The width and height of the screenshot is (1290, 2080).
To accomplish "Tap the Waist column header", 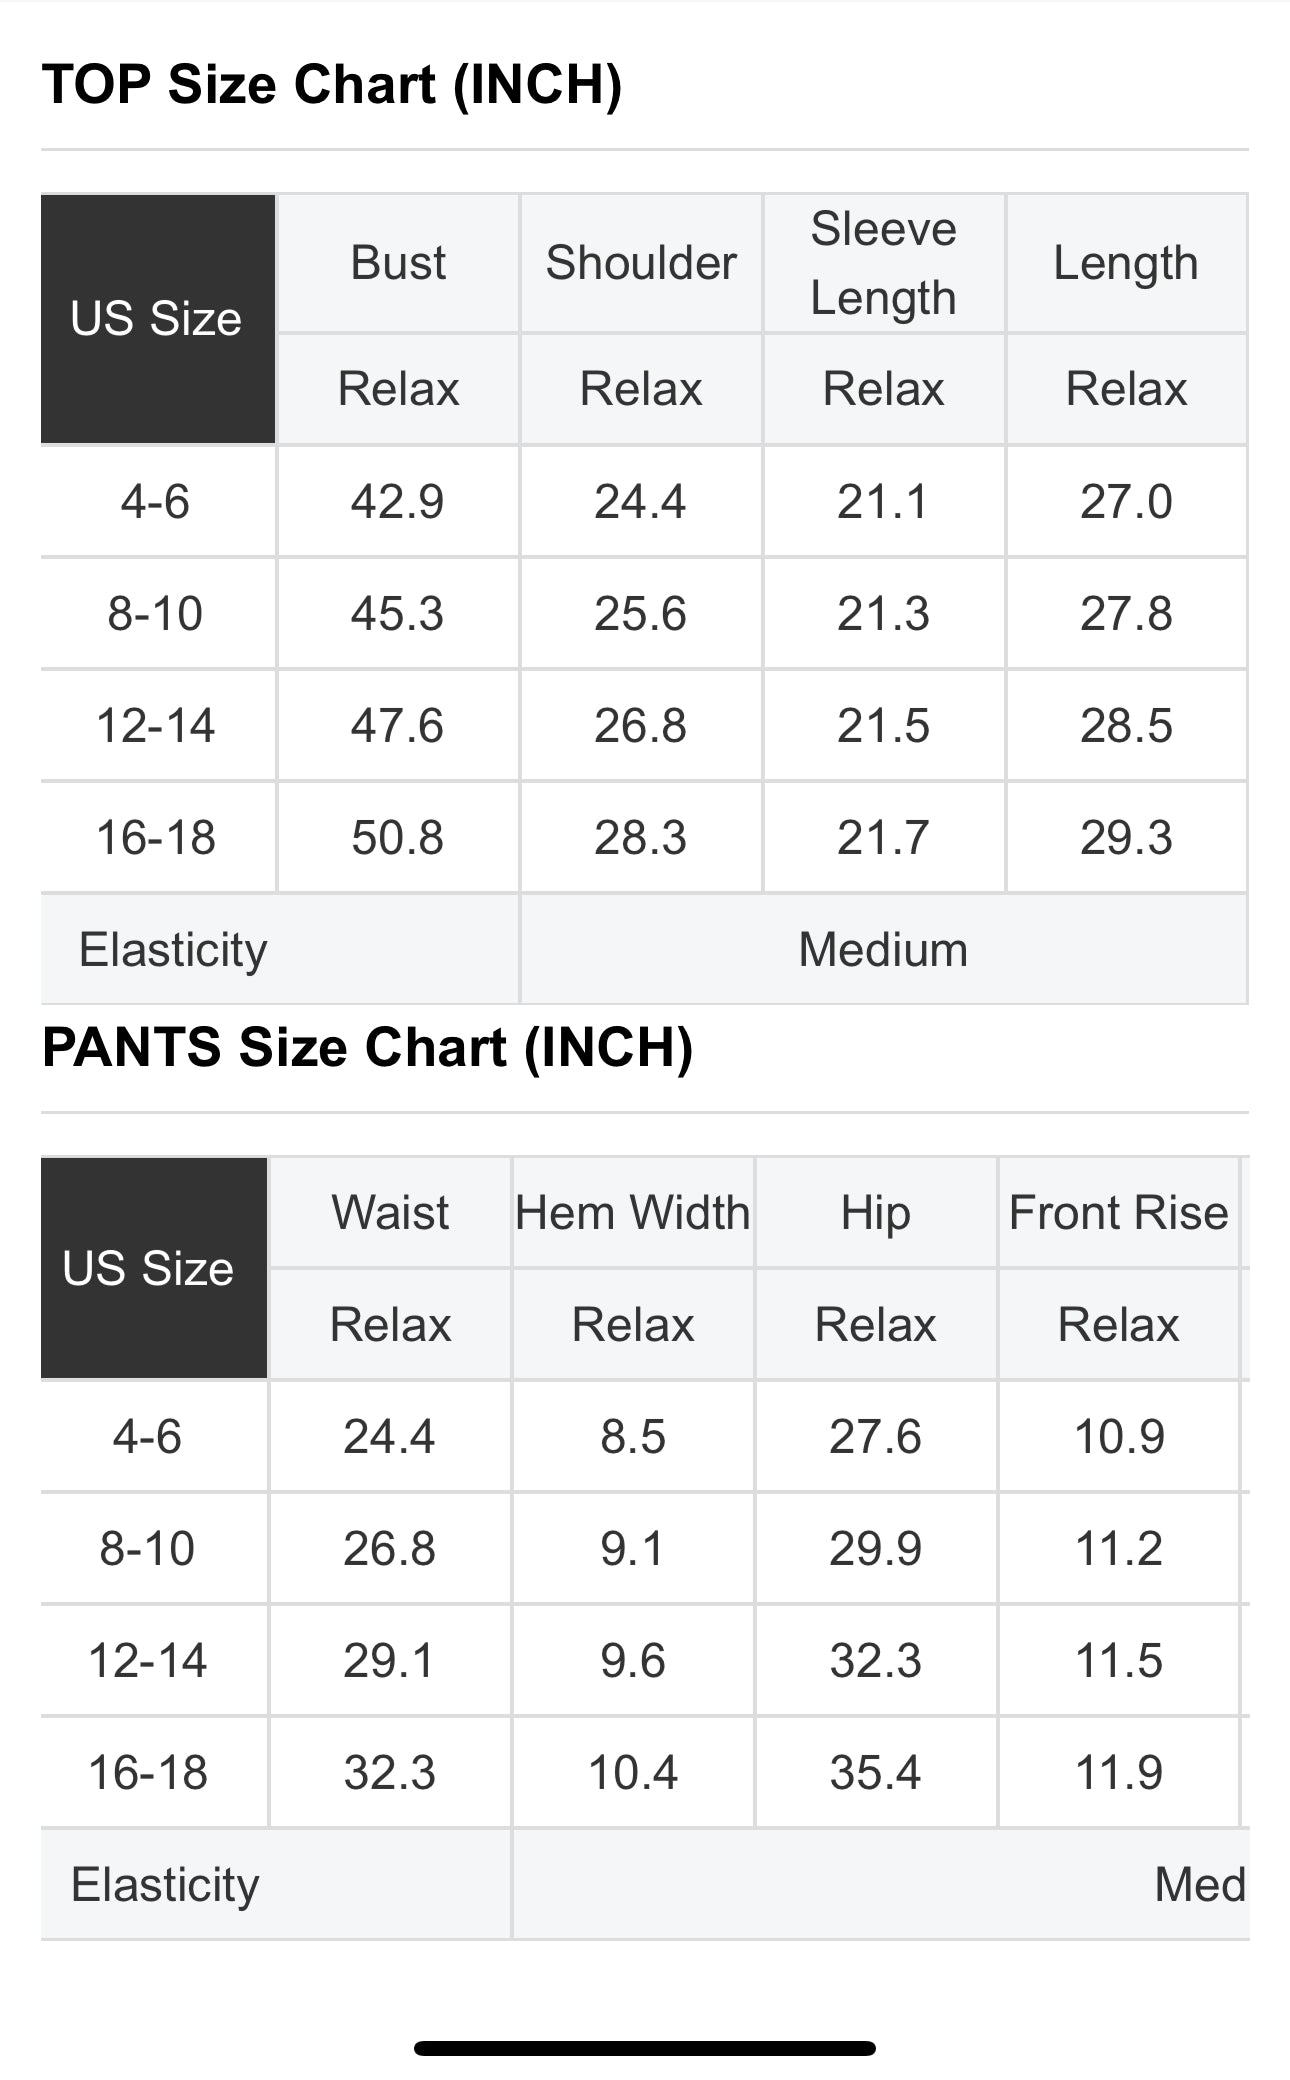I will tap(390, 1213).
